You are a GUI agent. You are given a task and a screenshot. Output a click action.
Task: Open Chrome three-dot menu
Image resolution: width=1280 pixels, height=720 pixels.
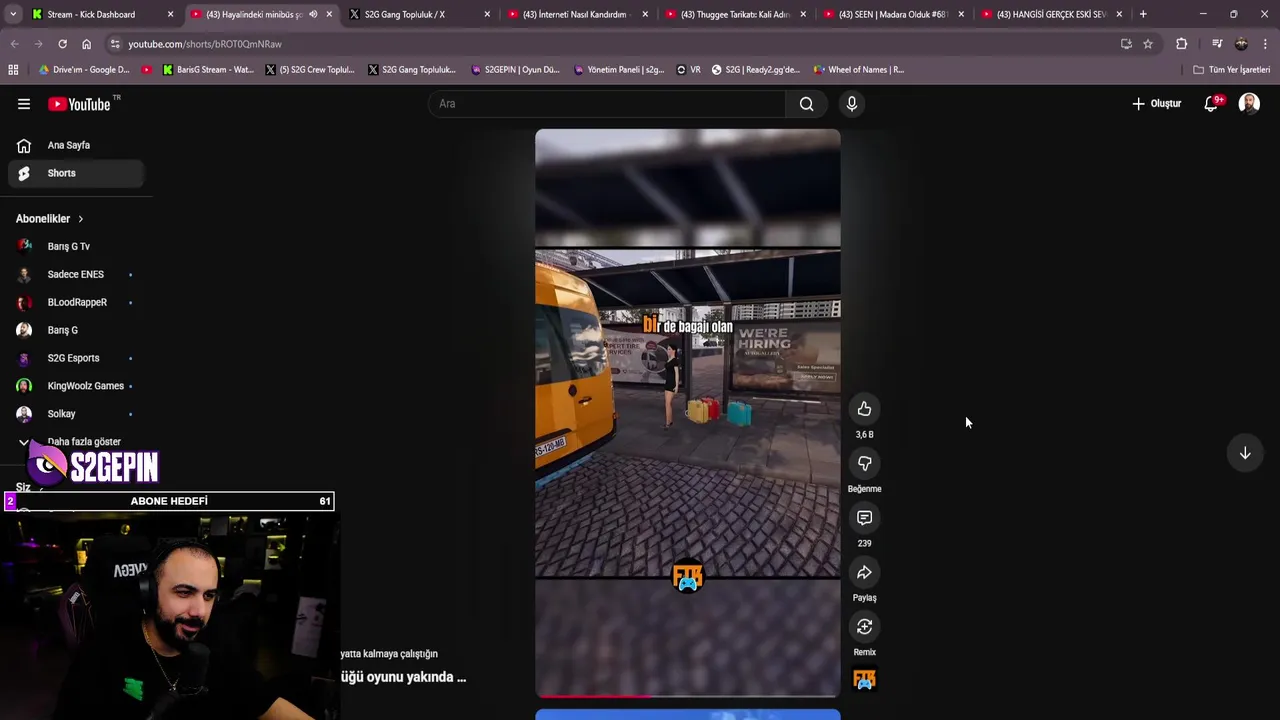pos(1266,44)
